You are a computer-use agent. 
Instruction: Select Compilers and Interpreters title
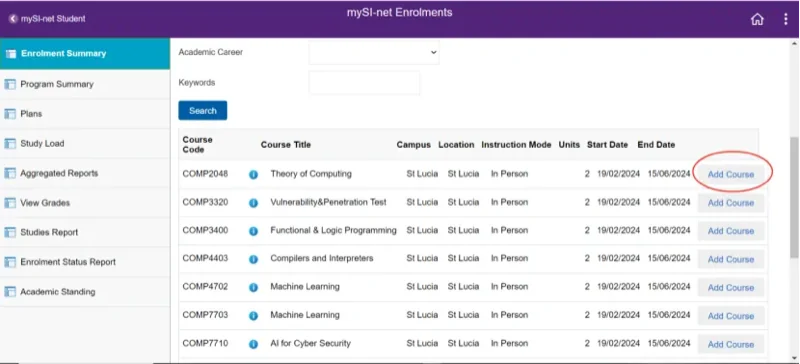coord(322,258)
